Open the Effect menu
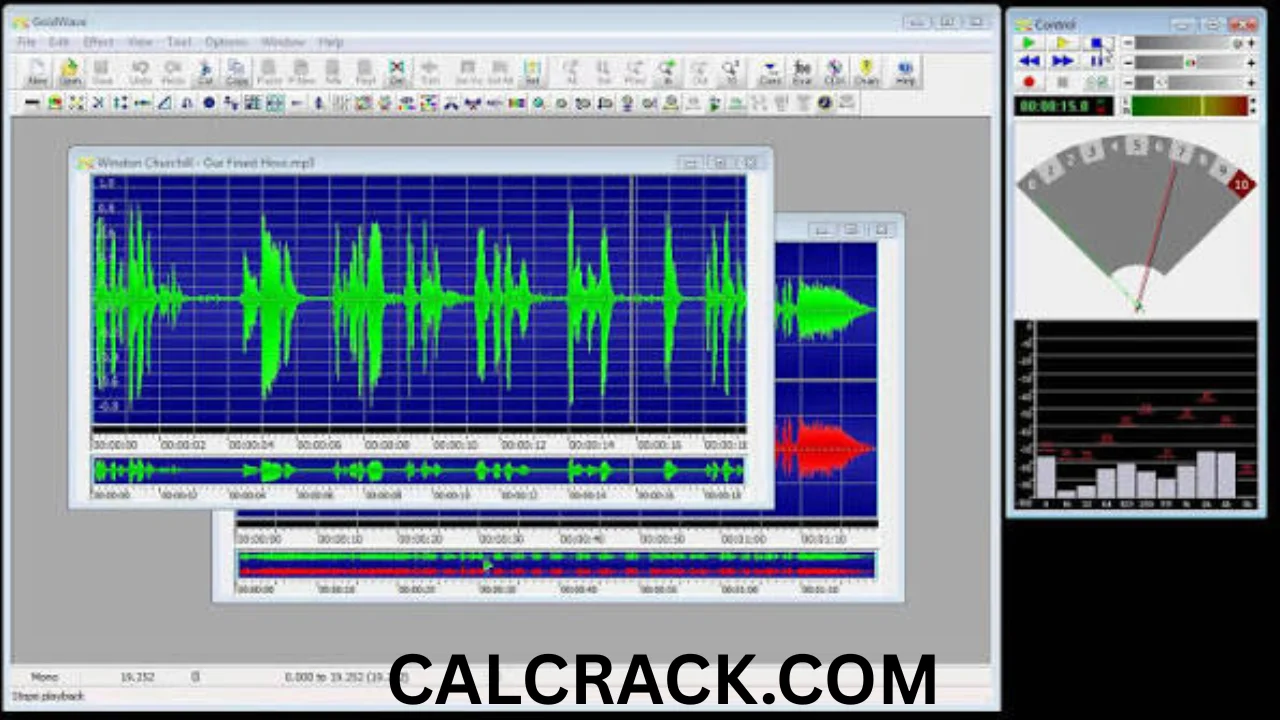Viewport: 1280px width, 720px height. (x=98, y=42)
